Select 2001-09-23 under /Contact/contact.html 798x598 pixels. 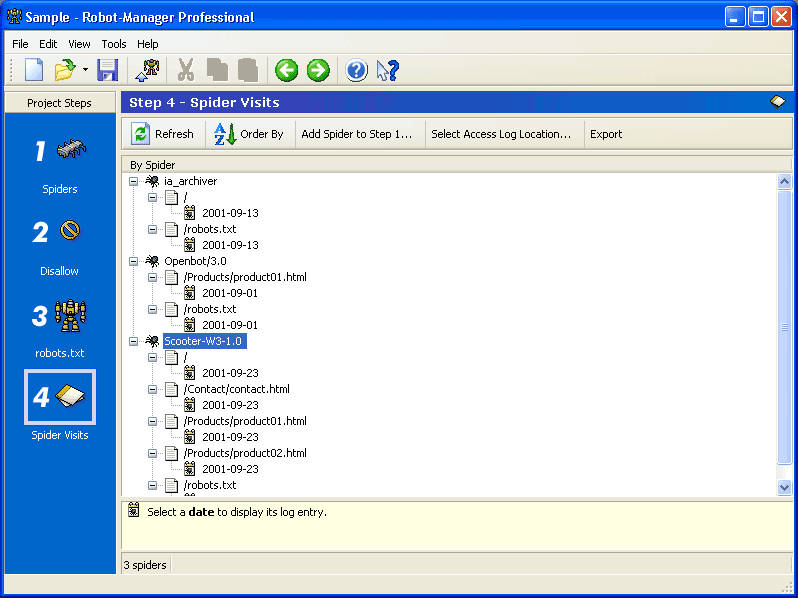(230, 405)
